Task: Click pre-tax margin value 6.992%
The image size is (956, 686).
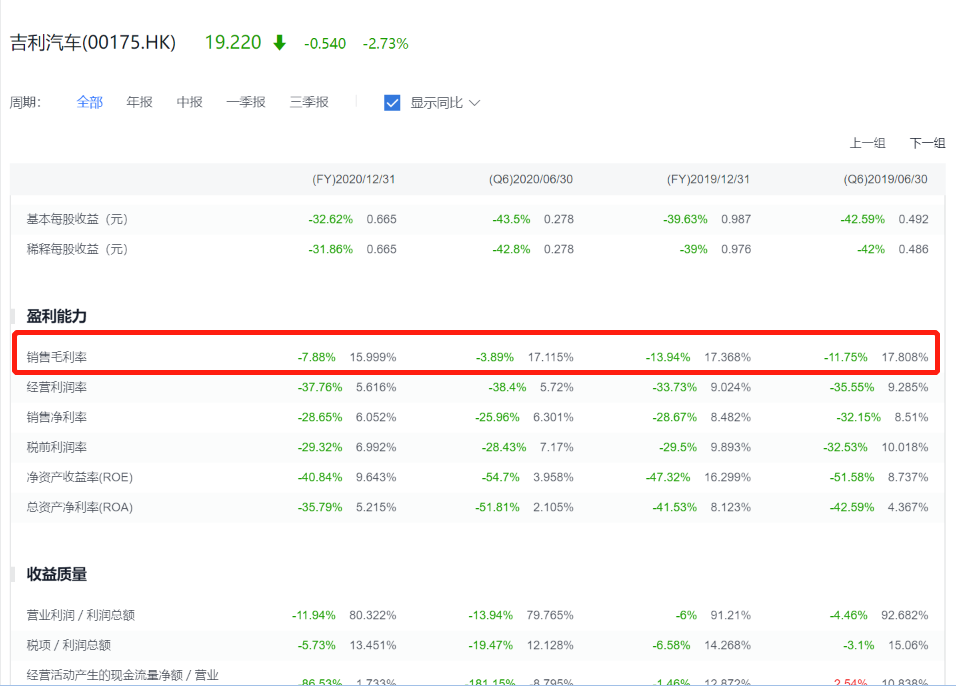Action: (x=376, y=447)
